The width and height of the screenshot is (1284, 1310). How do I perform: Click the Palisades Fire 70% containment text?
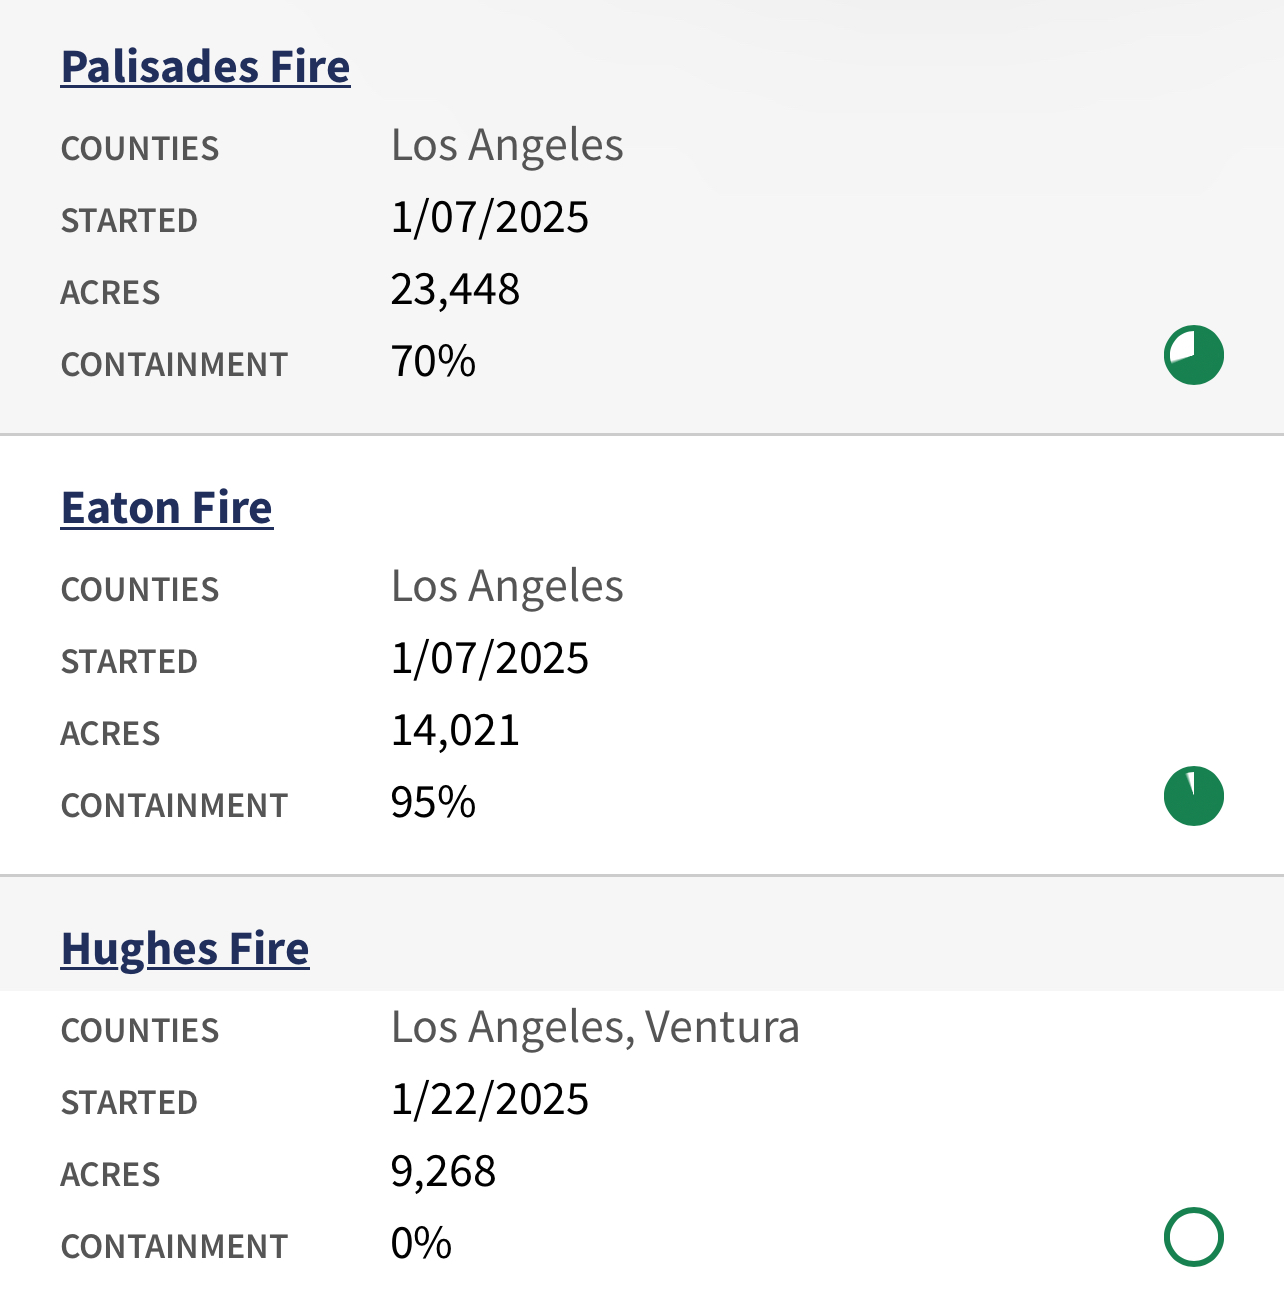click(x=433, y=362)
